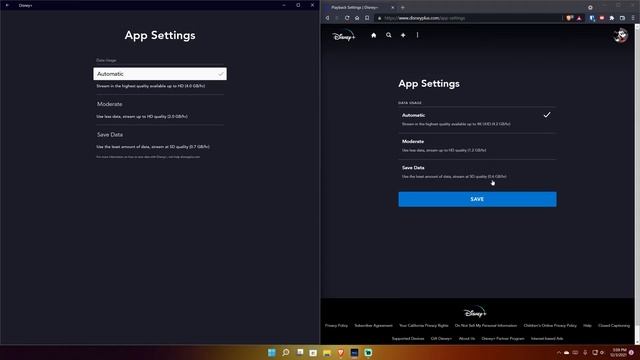Image resolution: width=640 pixels, height=360 pixels.
Task: Open File Explorer from the taskbar
Action: [327, 353]
